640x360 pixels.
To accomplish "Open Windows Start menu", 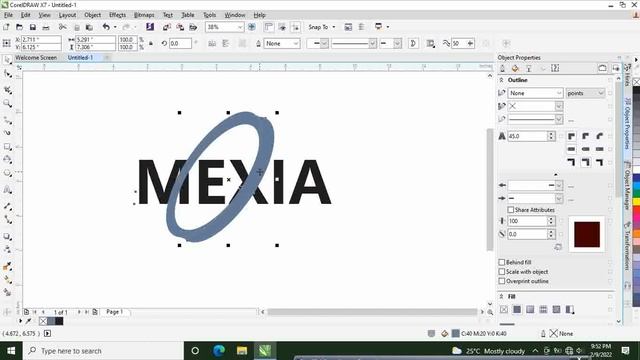I will pyautogui.click(x=11, y=351).
